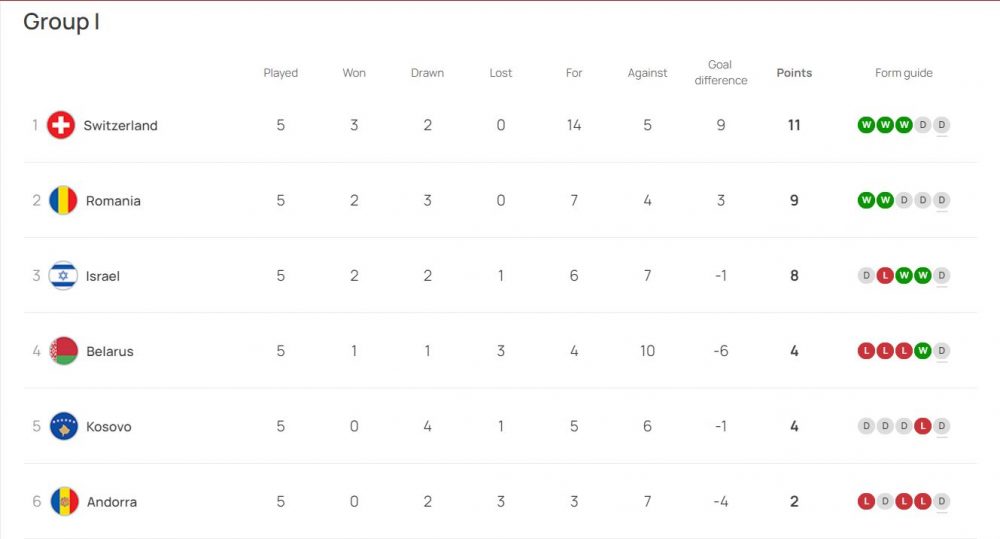This screenshot has height=539, width=1000.
Task: Click the Group I heading
Action: [x=61, y=22]
